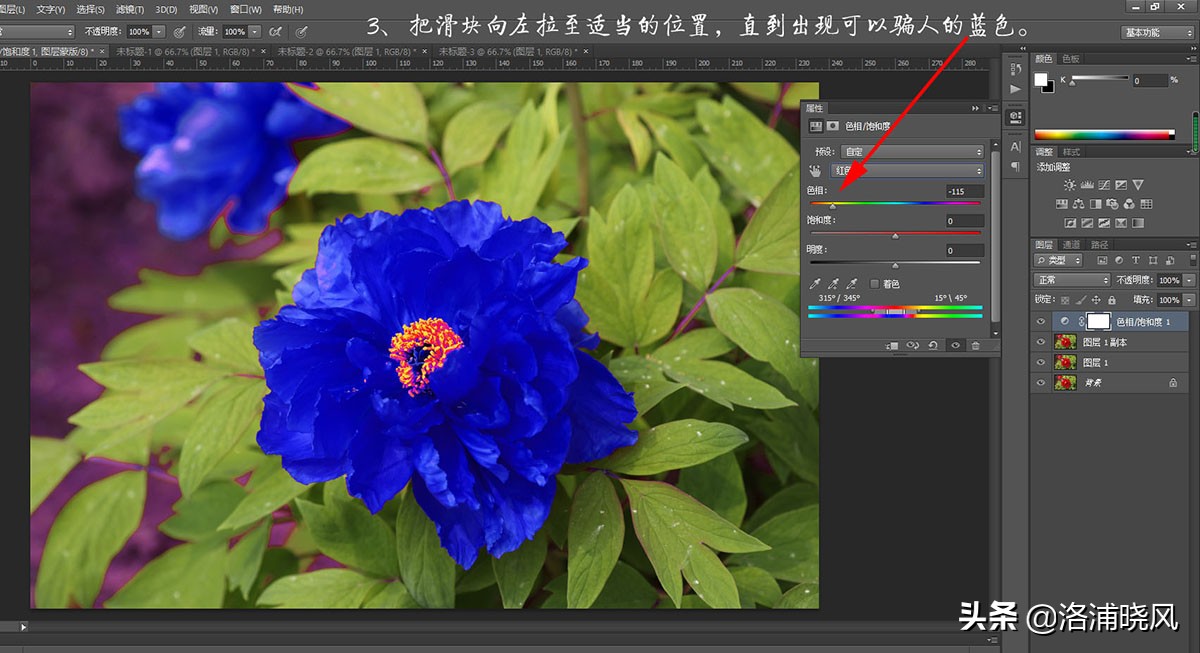Switch to the 通道 tab

click(1071, 245)
